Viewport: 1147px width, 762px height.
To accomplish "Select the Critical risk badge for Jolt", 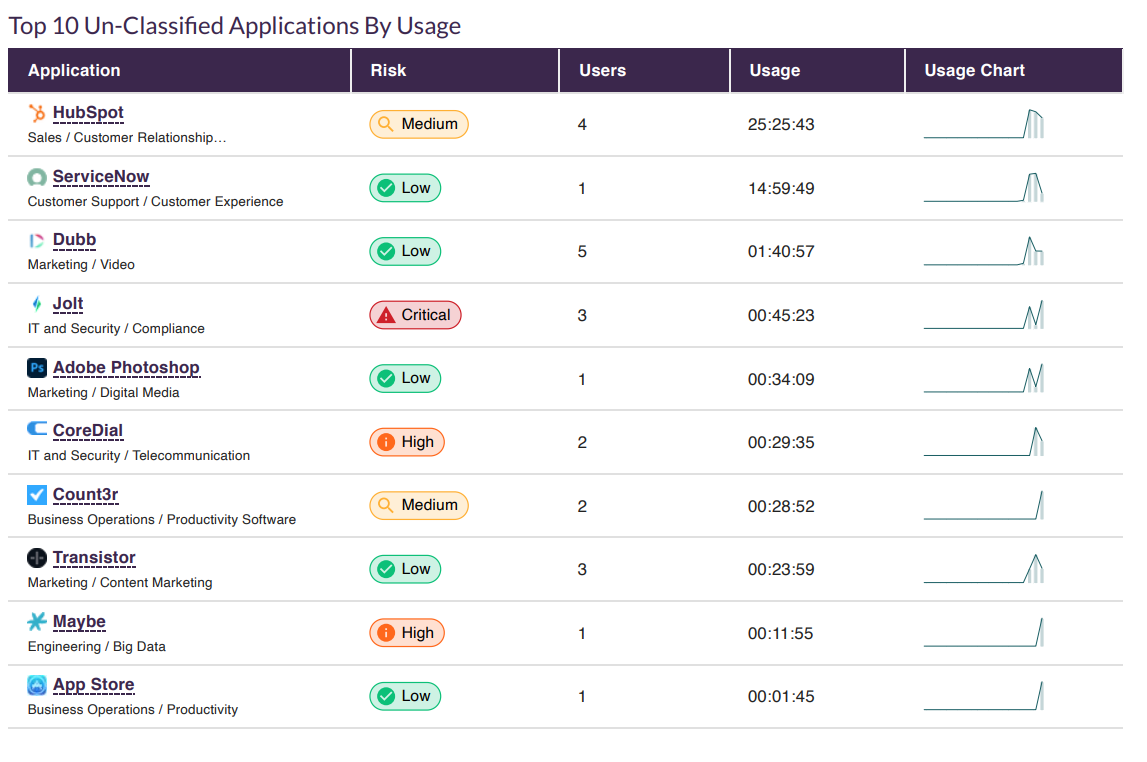I will [x=415, y=314].
